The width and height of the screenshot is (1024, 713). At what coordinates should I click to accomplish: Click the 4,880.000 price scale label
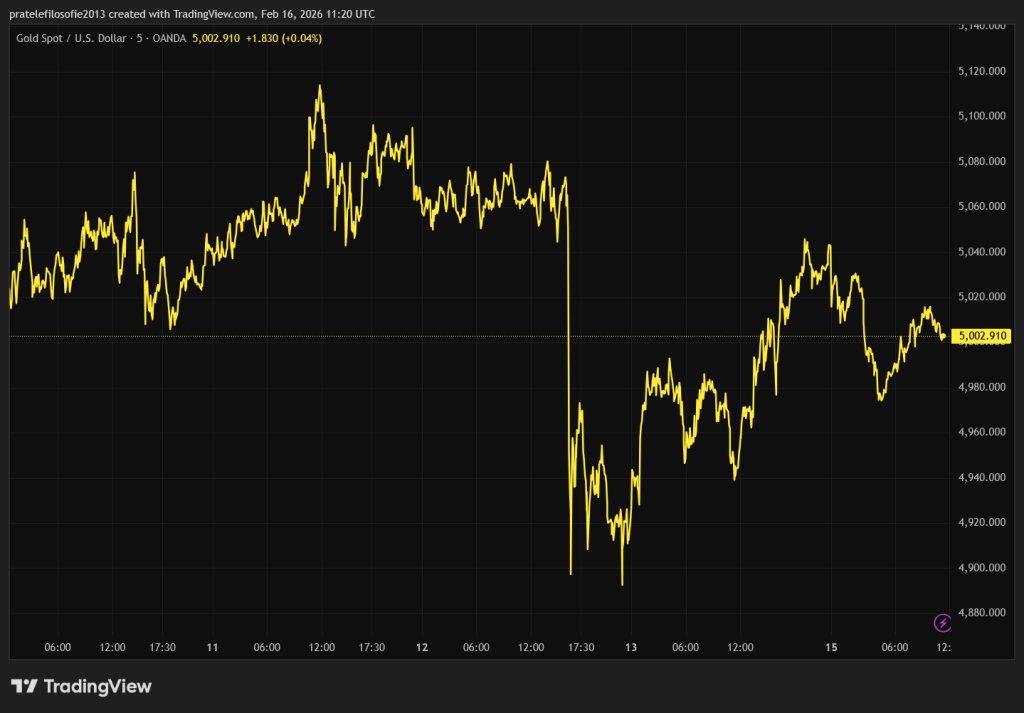tap(981, 612)
